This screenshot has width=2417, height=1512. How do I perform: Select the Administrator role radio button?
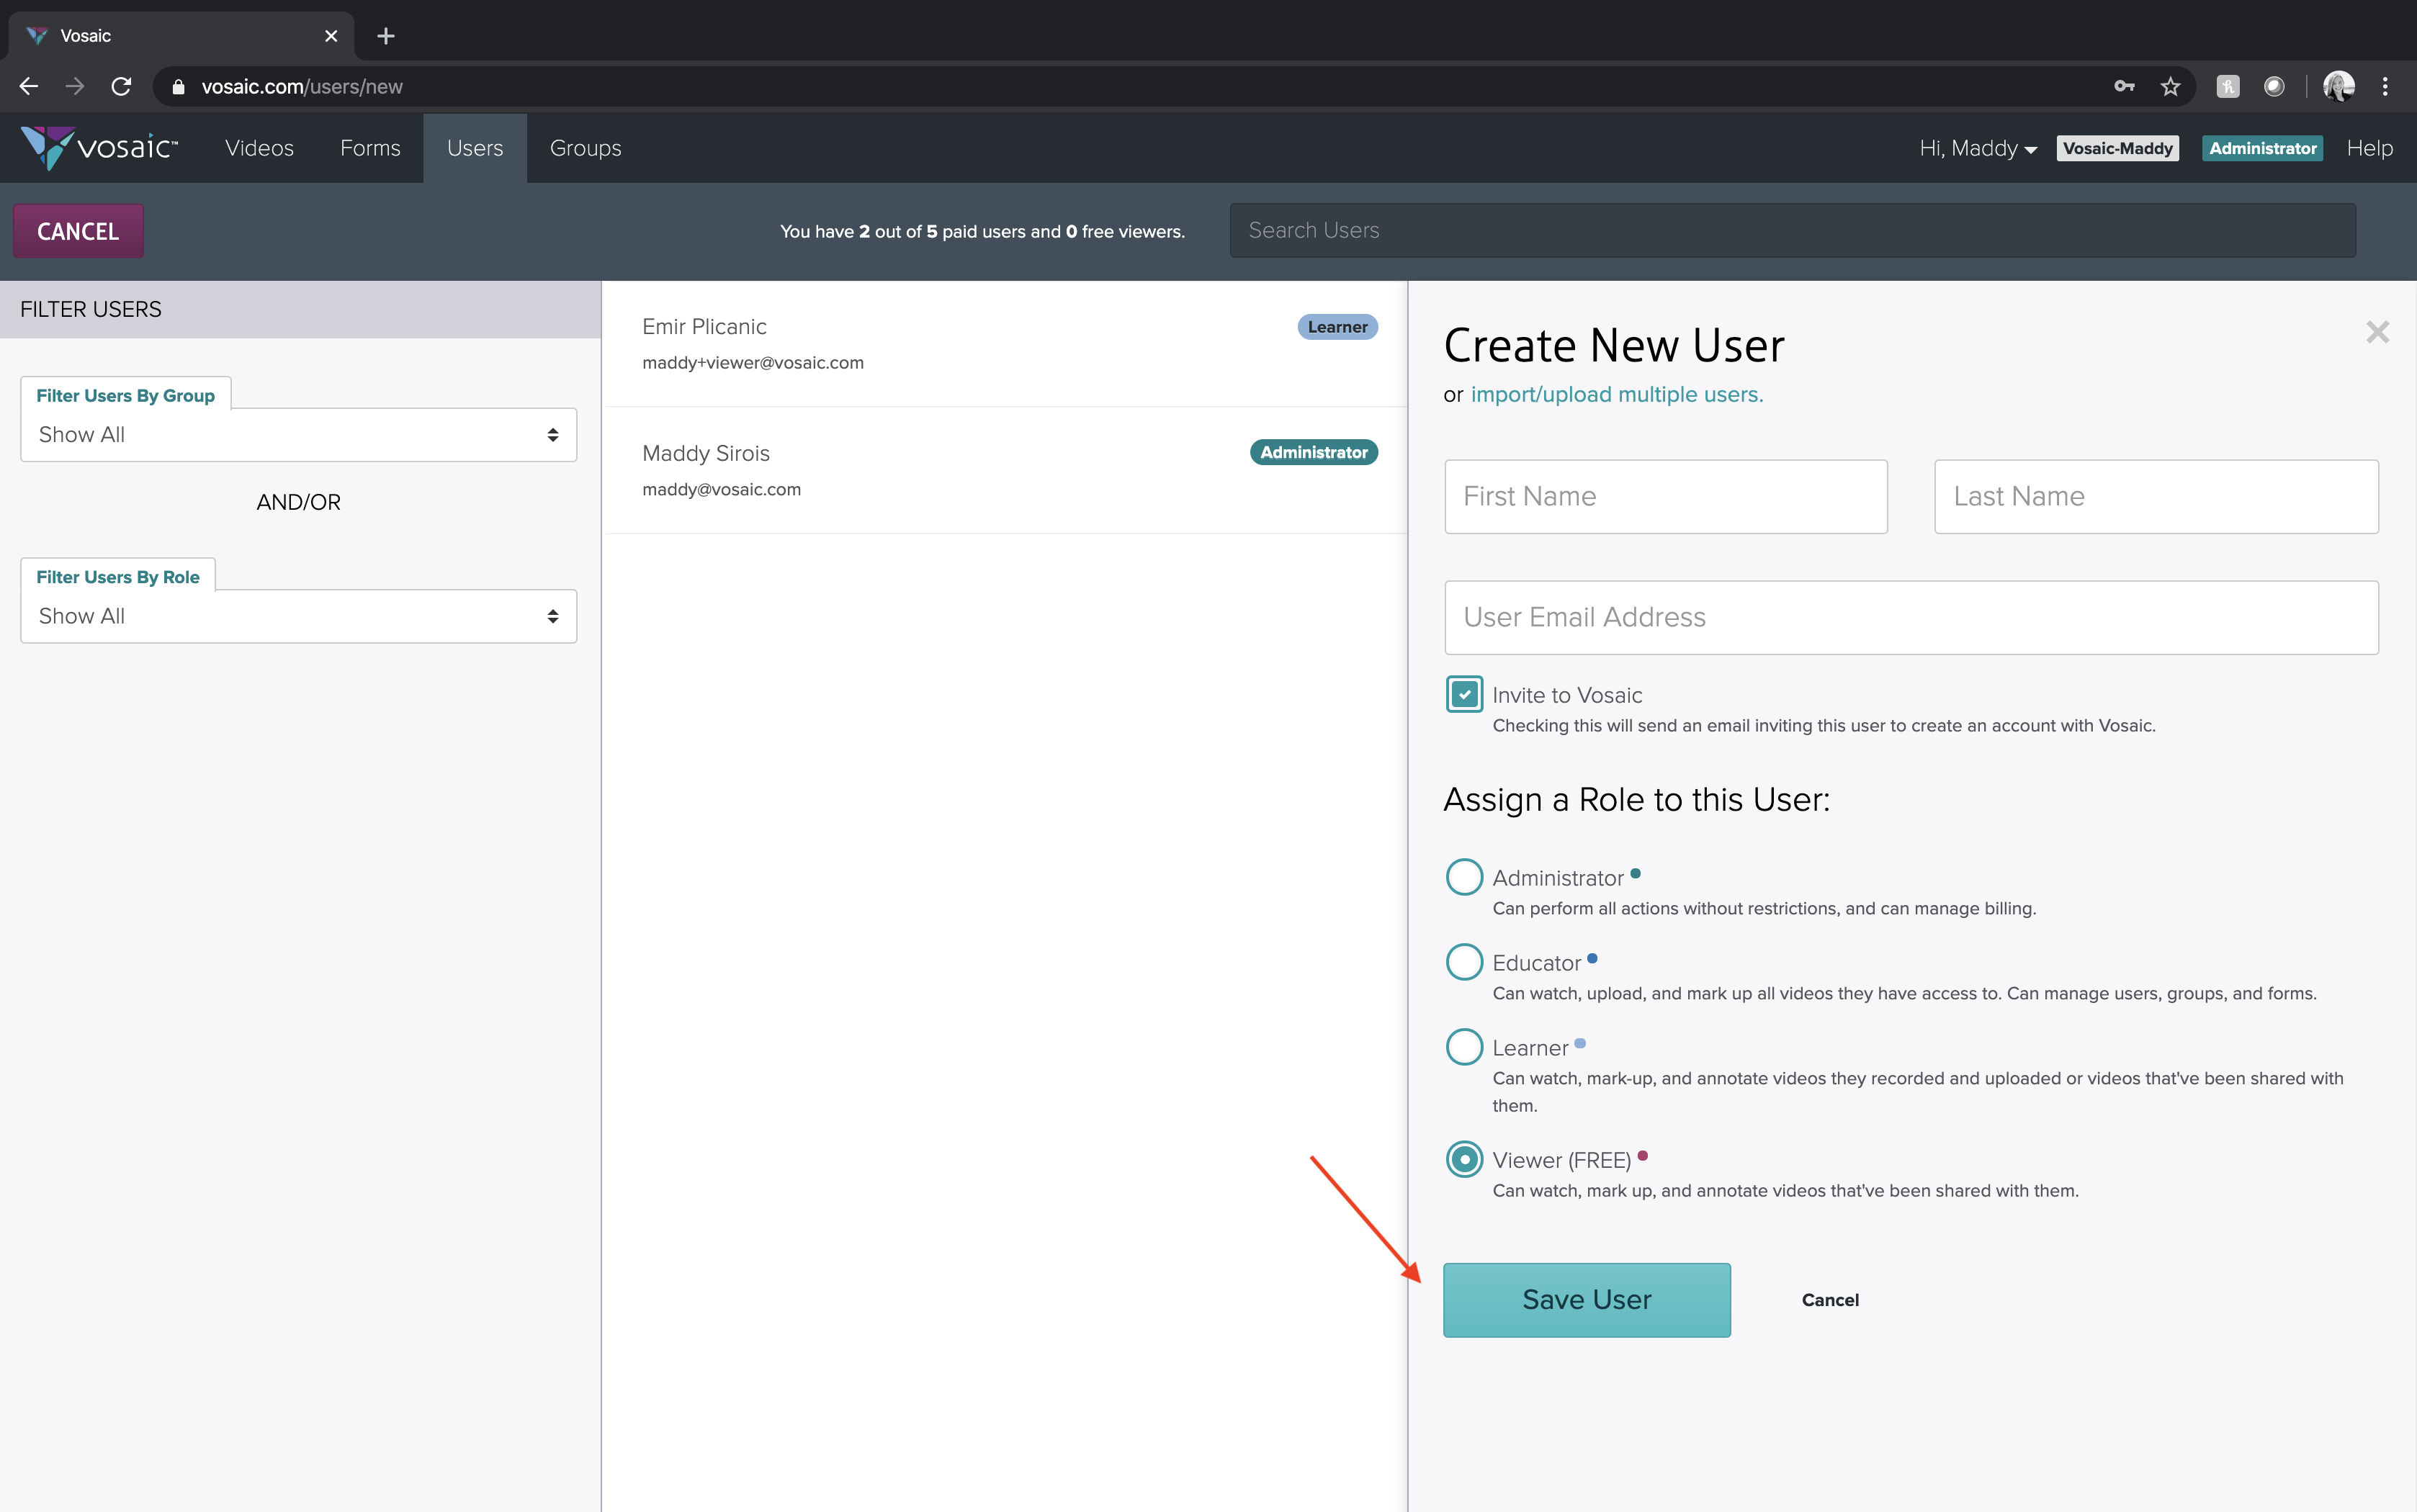click(x=1464, y=877)
